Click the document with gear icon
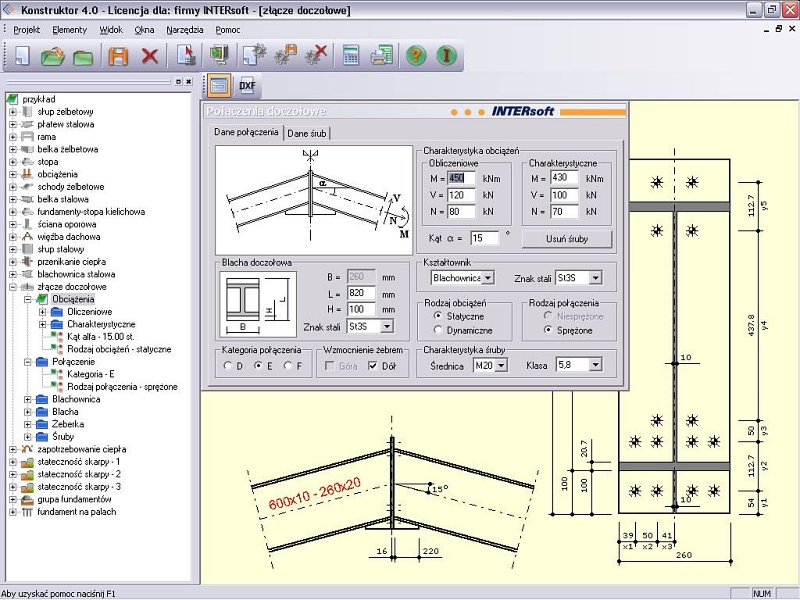 (254, 55)
